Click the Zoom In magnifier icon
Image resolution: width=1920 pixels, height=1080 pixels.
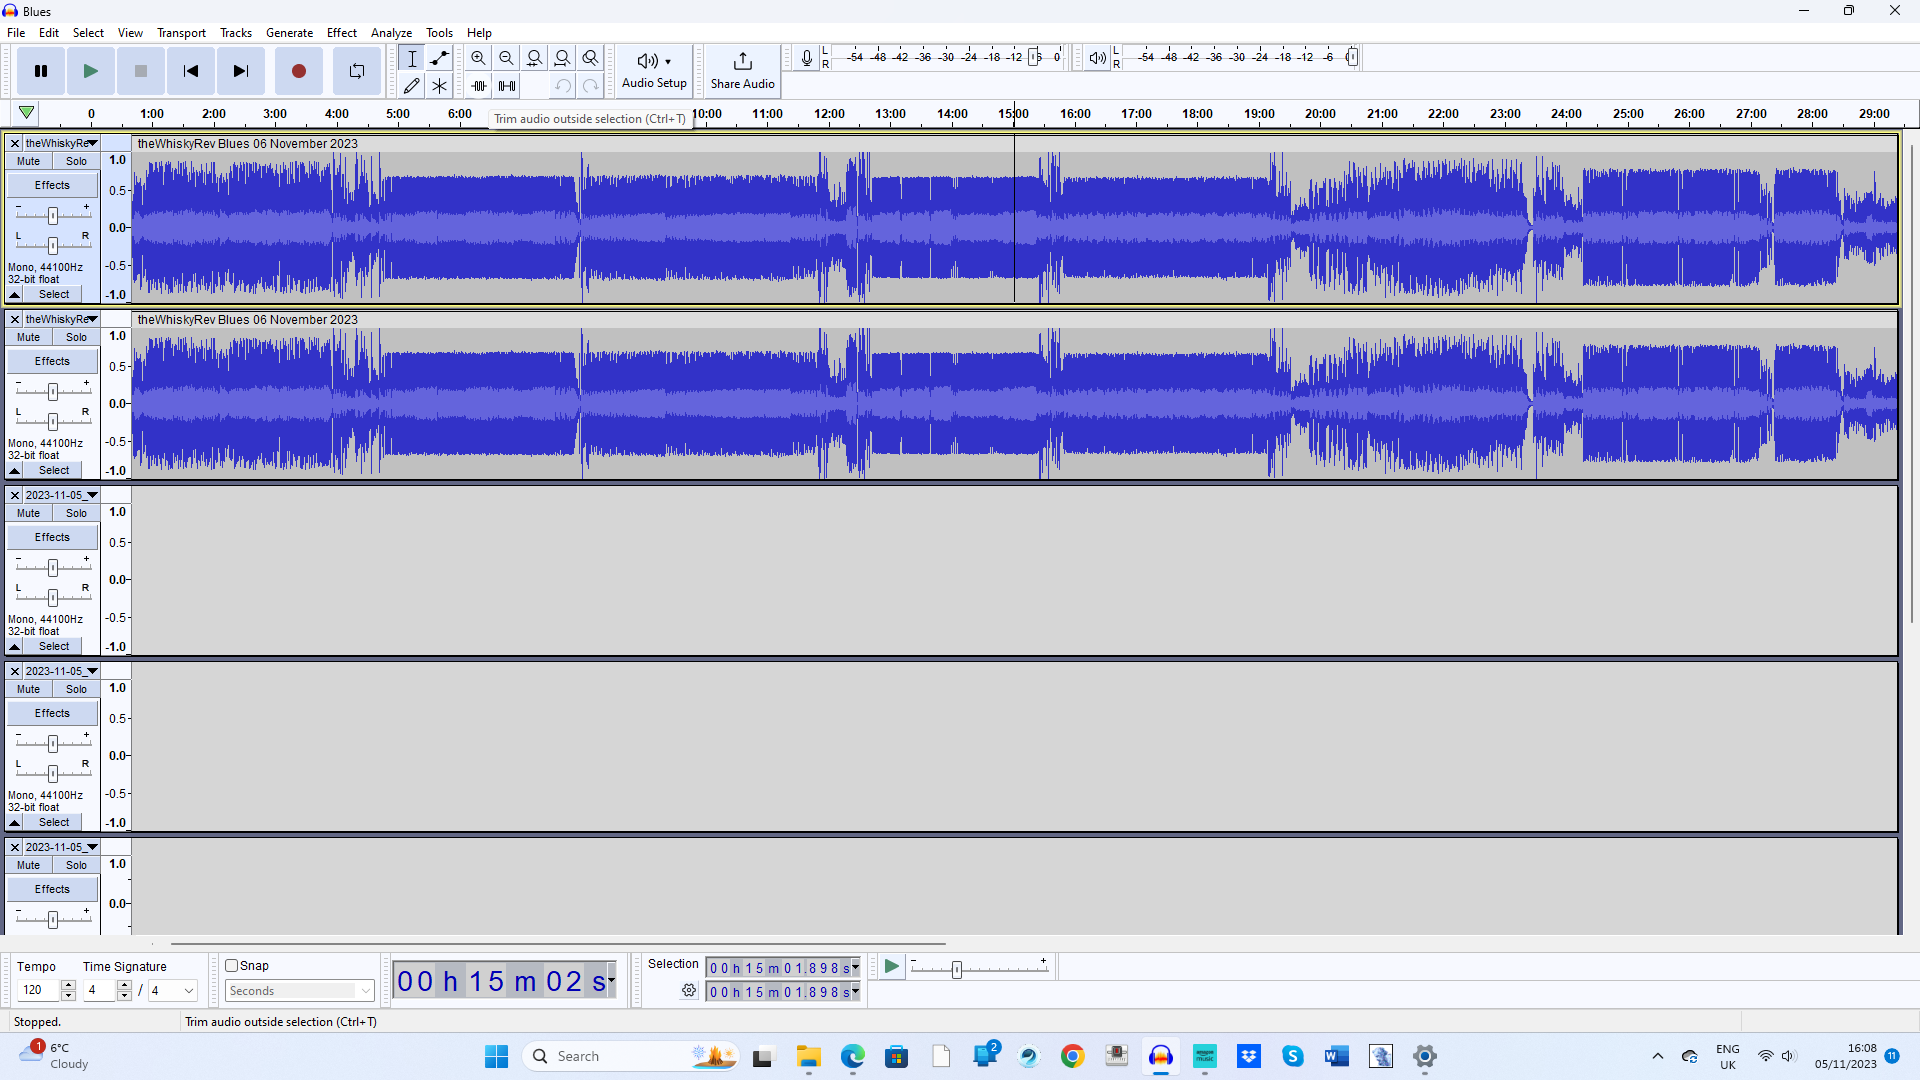coord(478,58)
